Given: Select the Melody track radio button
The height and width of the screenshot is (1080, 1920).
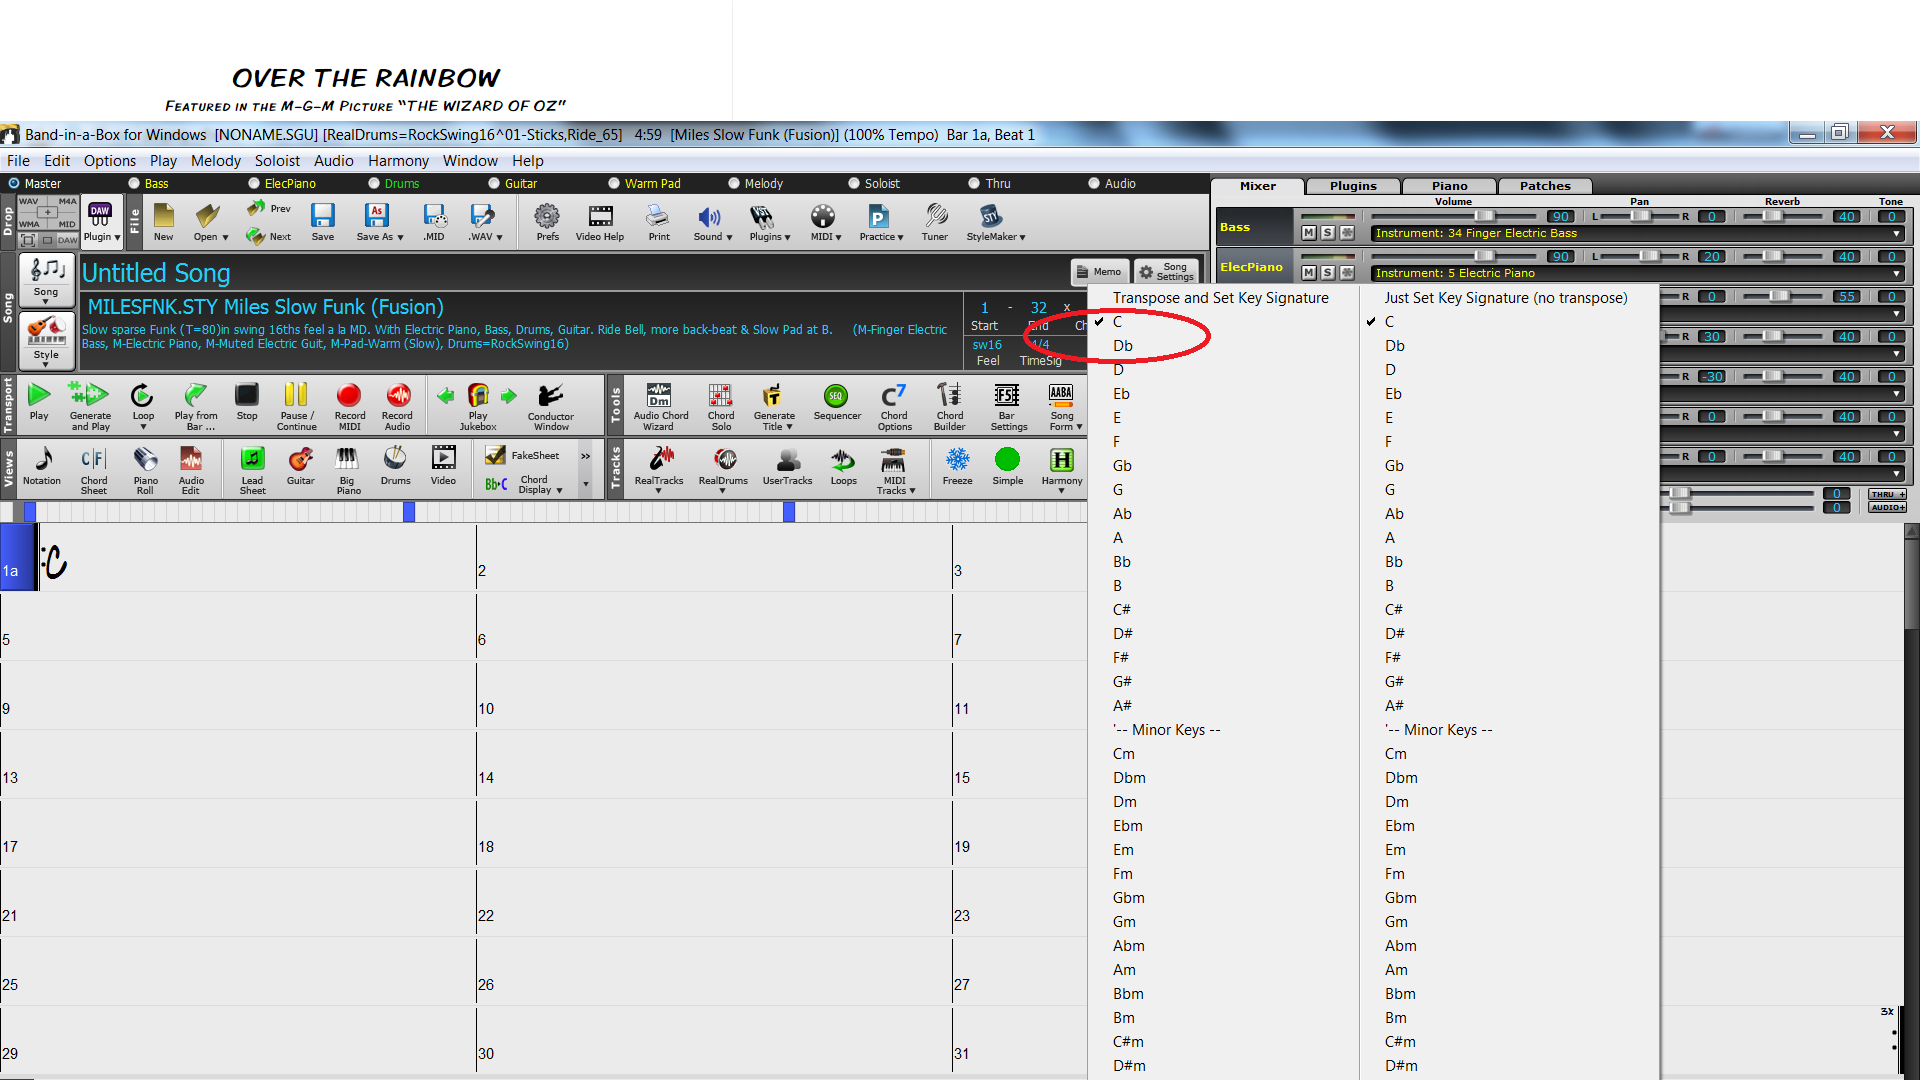Looking at the screenshot, I should coord(734,184).
